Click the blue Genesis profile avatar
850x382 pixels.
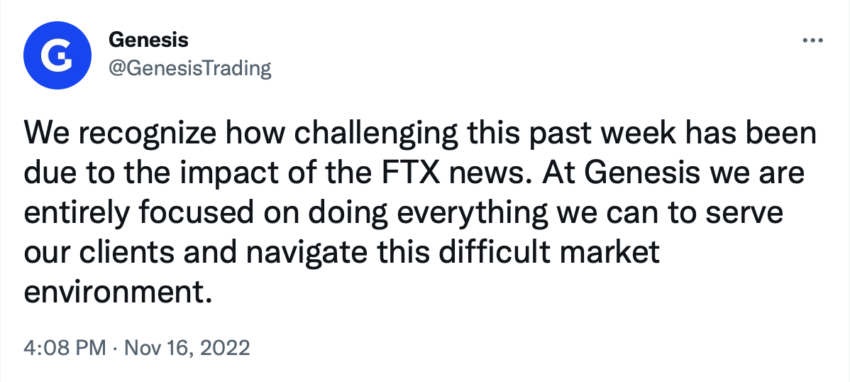coord(56,56)
